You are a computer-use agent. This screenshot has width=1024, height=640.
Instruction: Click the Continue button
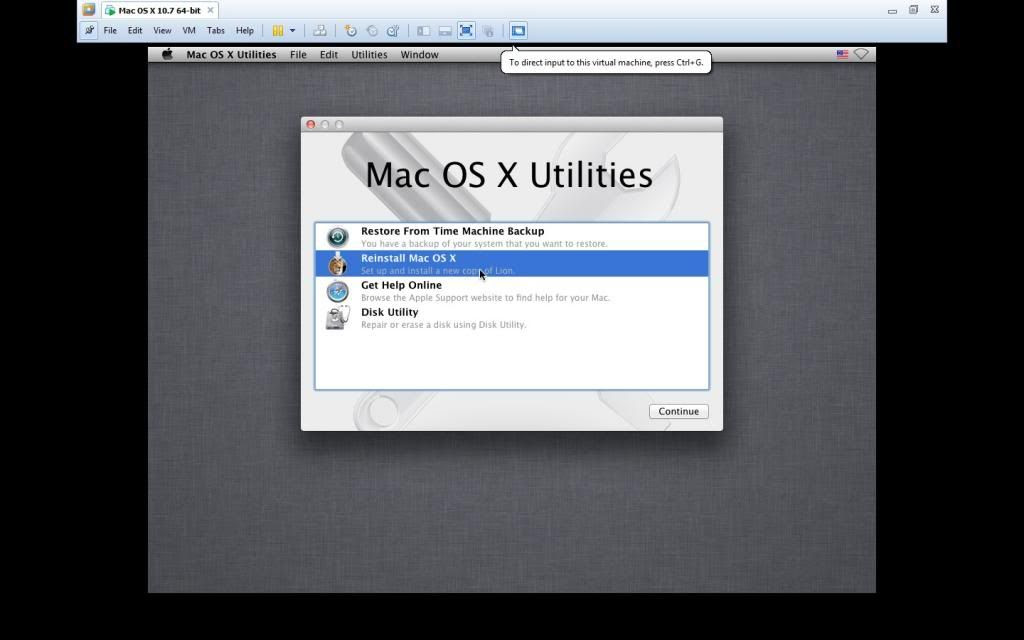679,411
